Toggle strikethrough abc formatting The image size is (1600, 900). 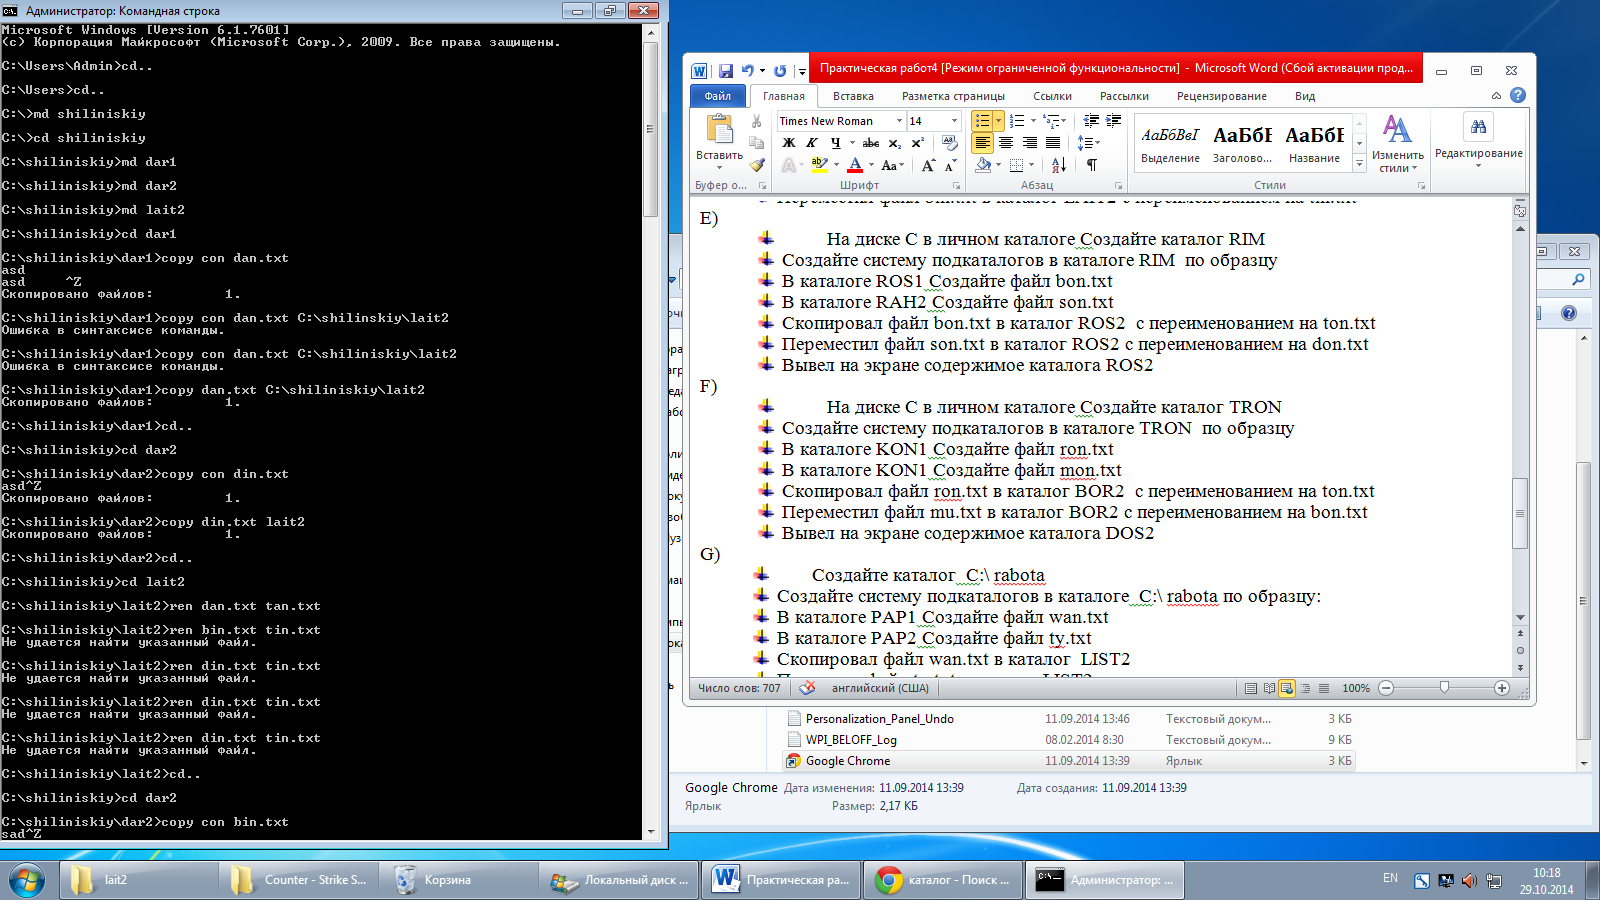coord(871,143)
